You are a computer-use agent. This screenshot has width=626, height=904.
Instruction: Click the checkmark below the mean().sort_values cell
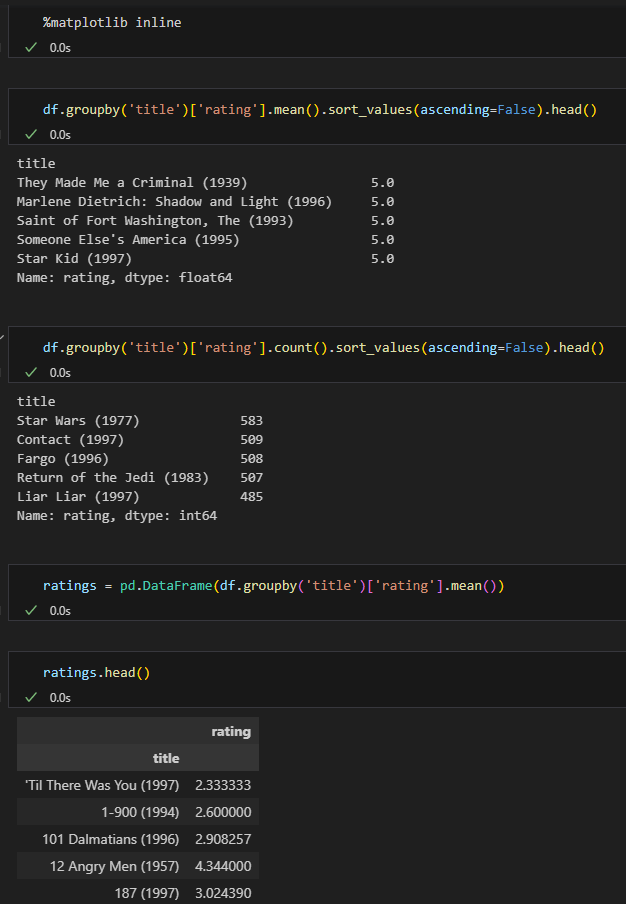[x=31, y=134]
